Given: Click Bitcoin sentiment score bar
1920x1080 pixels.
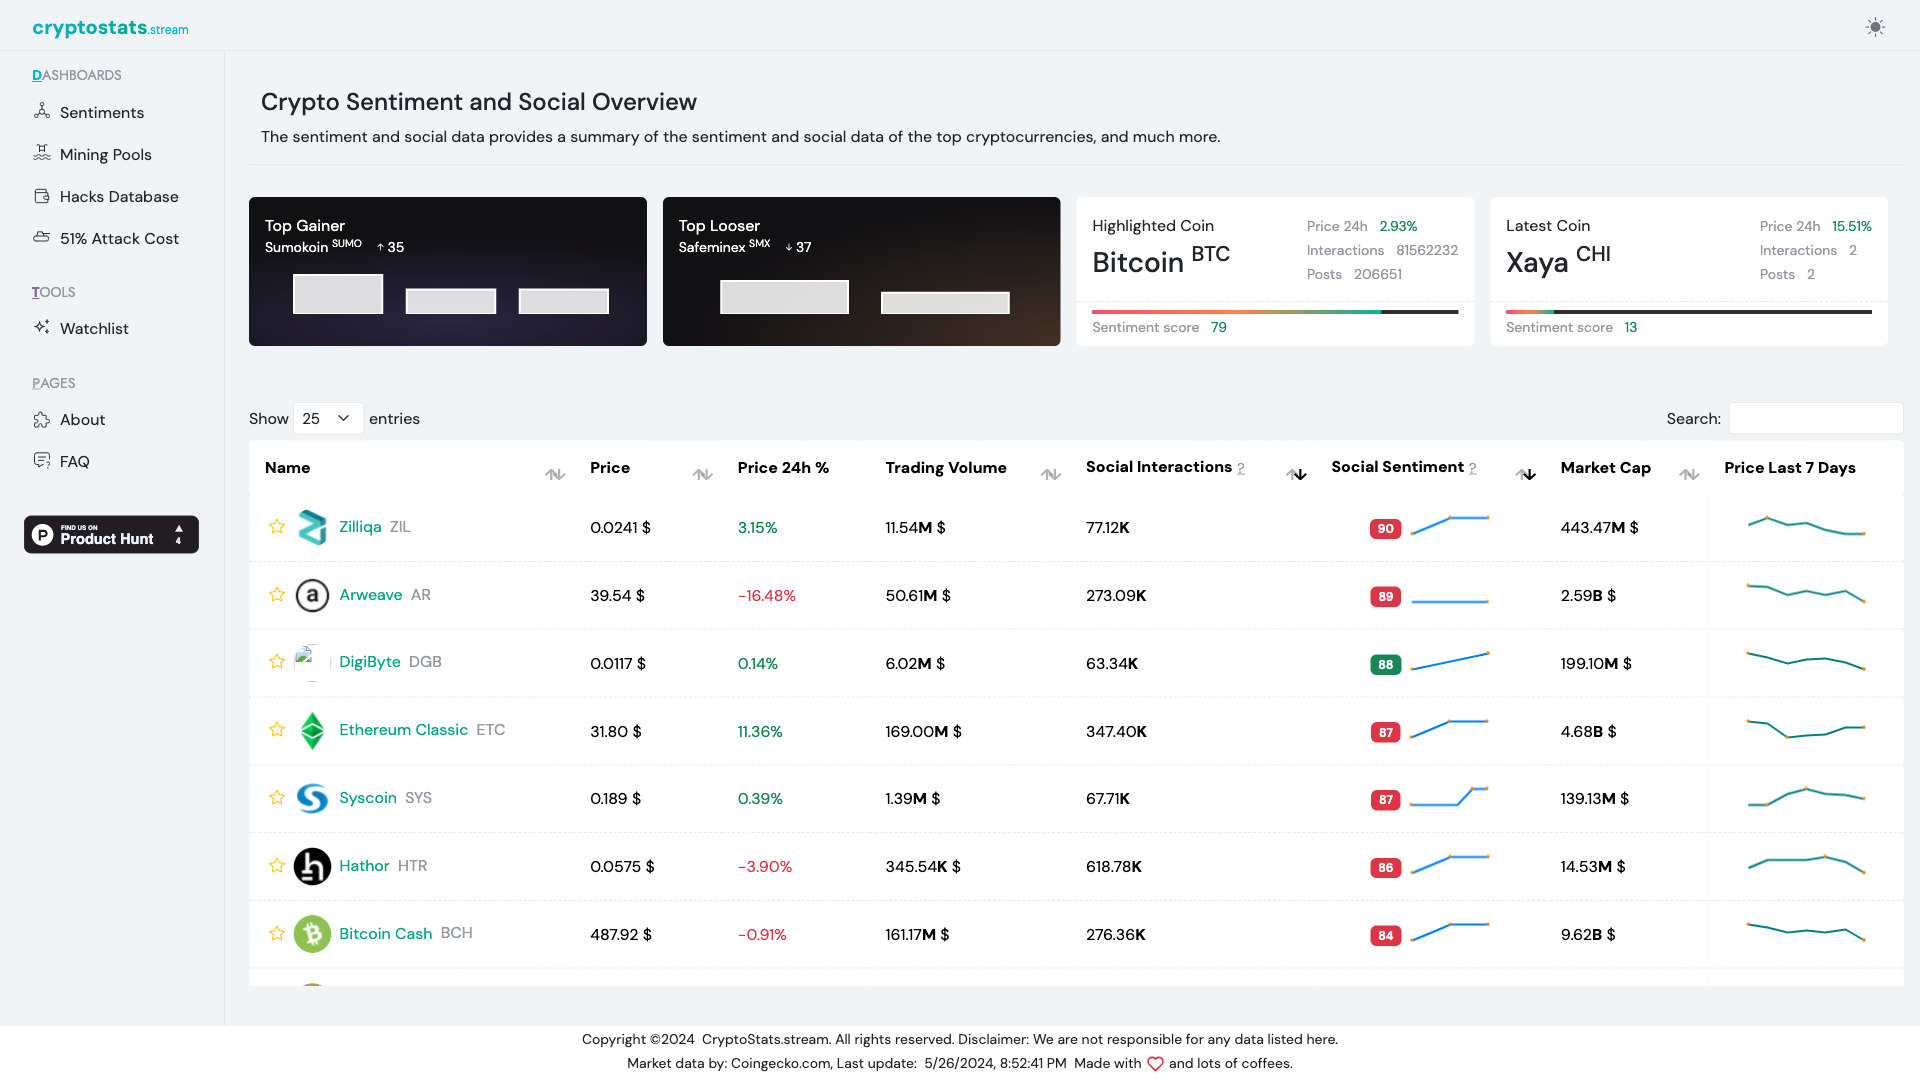Looking at the screenshot, I should coord(1275,312).
